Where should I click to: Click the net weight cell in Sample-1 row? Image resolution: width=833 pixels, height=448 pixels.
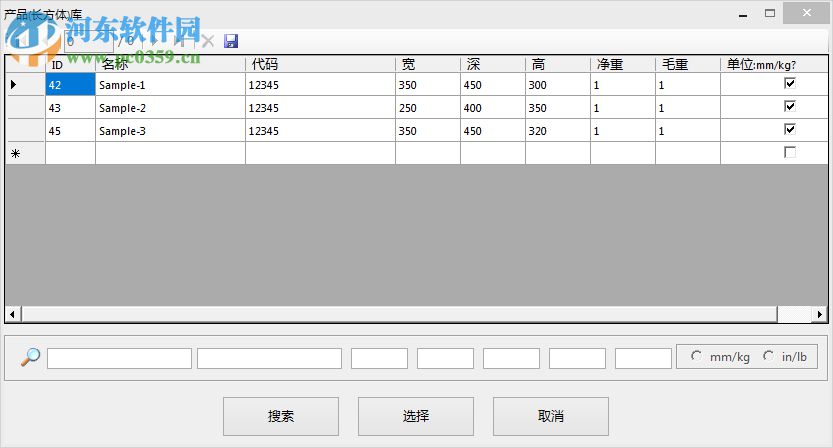623,84
